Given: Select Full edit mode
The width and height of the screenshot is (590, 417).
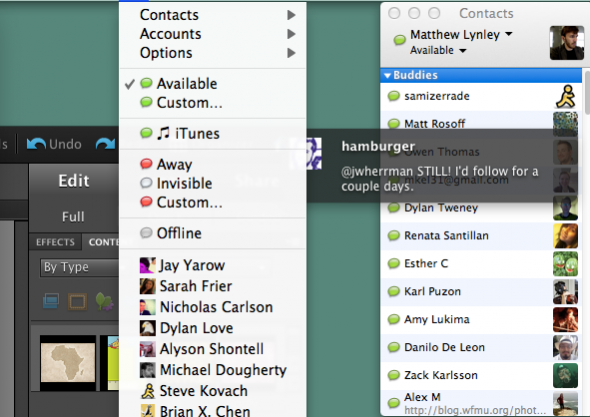Looking at the screenshot, I should coord(73,217).
